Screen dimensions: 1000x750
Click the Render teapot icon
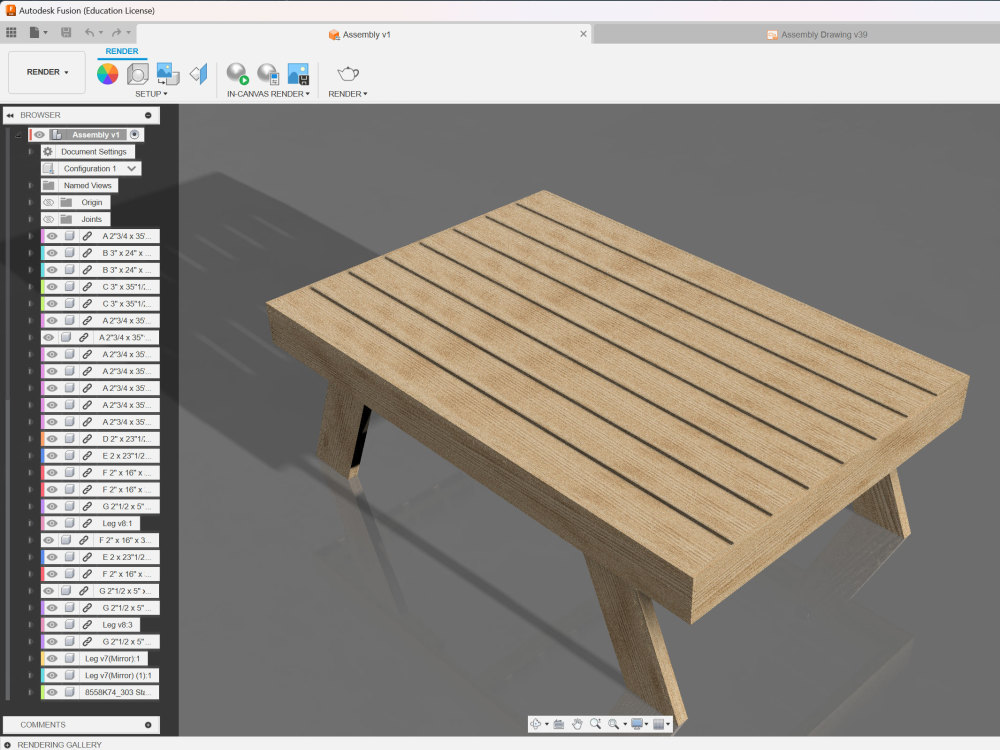point(348,74)
